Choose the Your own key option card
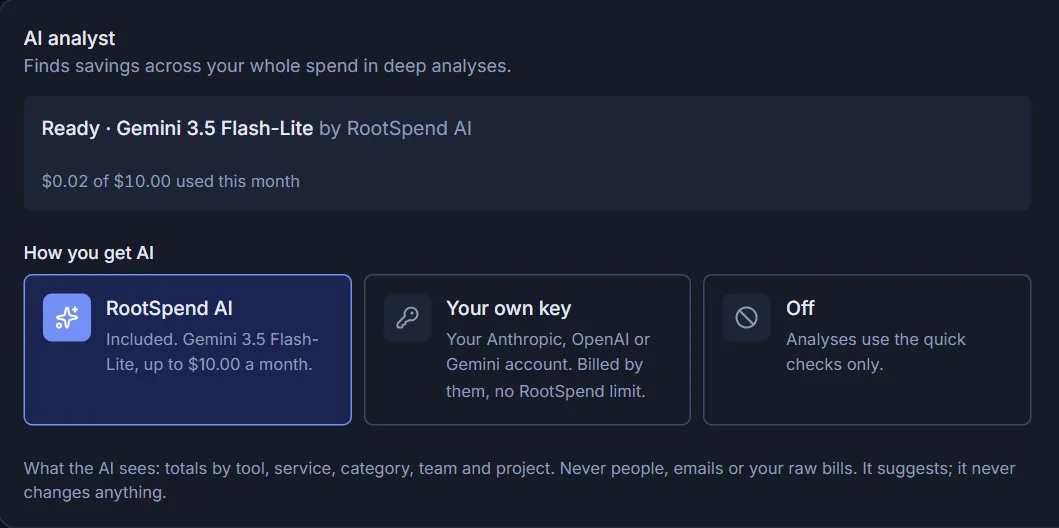 (x=527, y=350)
